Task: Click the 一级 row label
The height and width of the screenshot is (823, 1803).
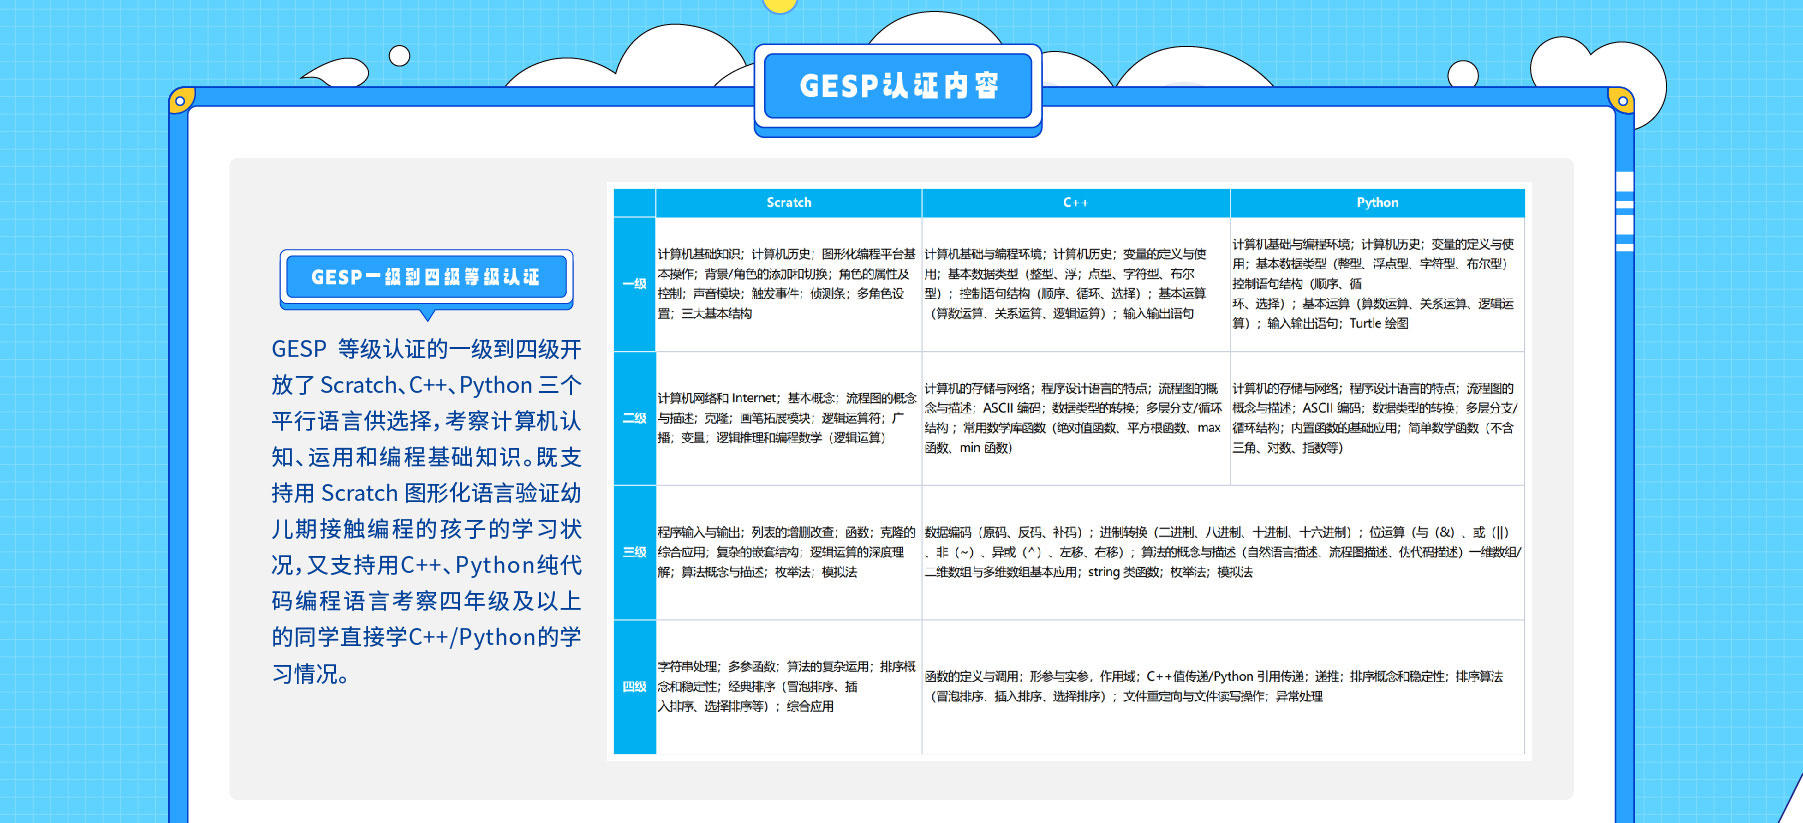Action: tap(634, 284)
